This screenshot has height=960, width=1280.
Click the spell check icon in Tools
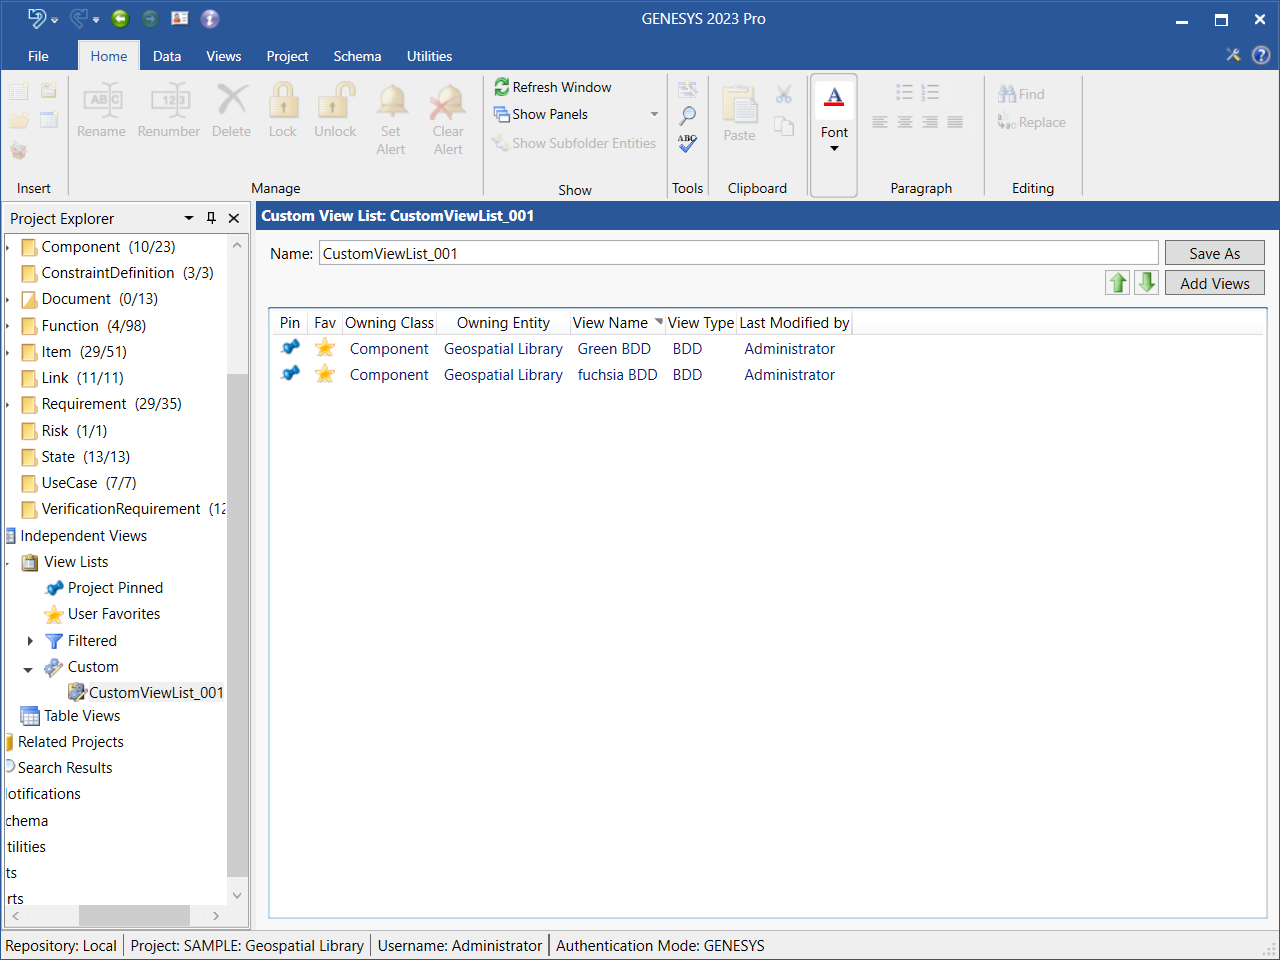(687, 143)
